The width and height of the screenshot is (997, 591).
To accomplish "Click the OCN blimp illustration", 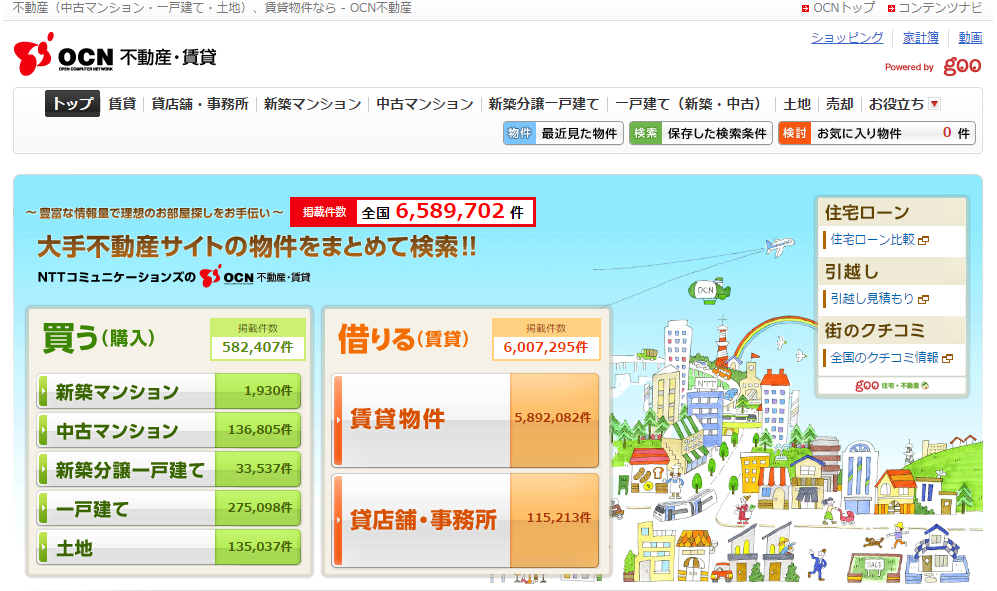I will point(709,291).
